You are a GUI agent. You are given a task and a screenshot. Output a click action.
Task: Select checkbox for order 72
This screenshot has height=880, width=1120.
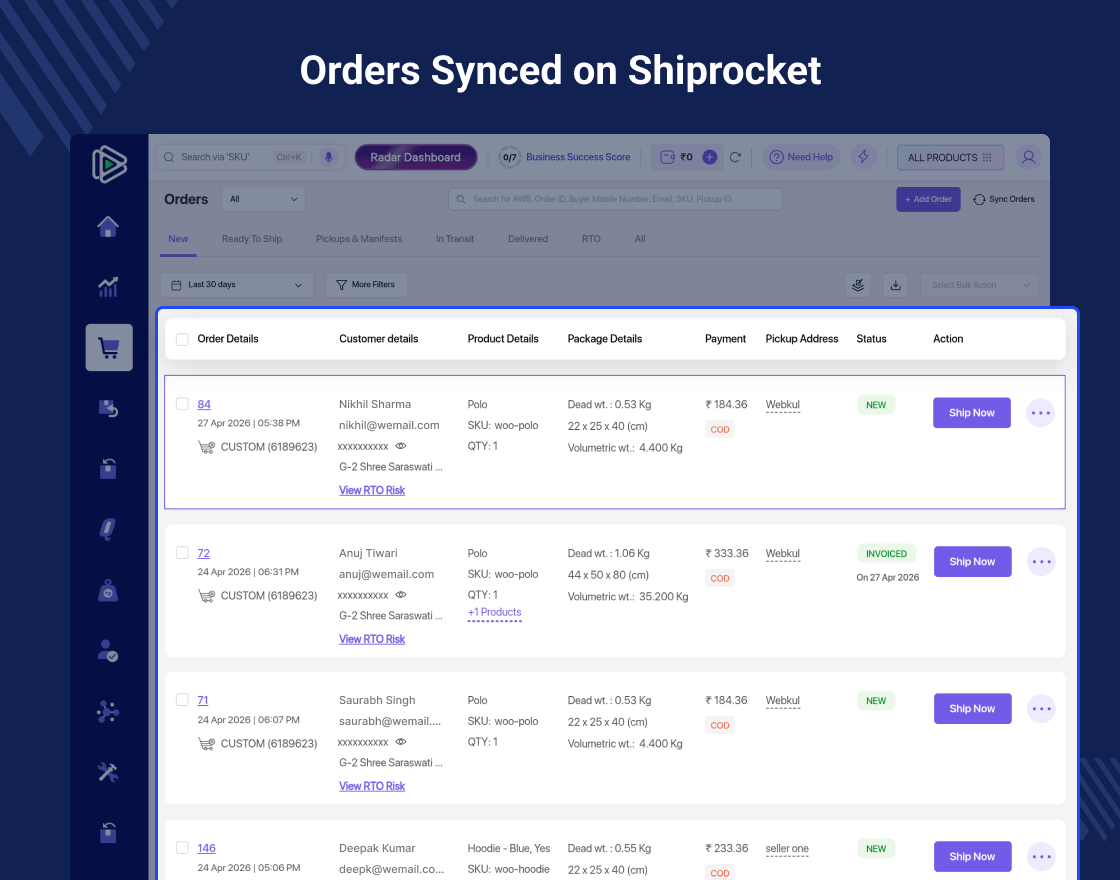tap(182, 553)
